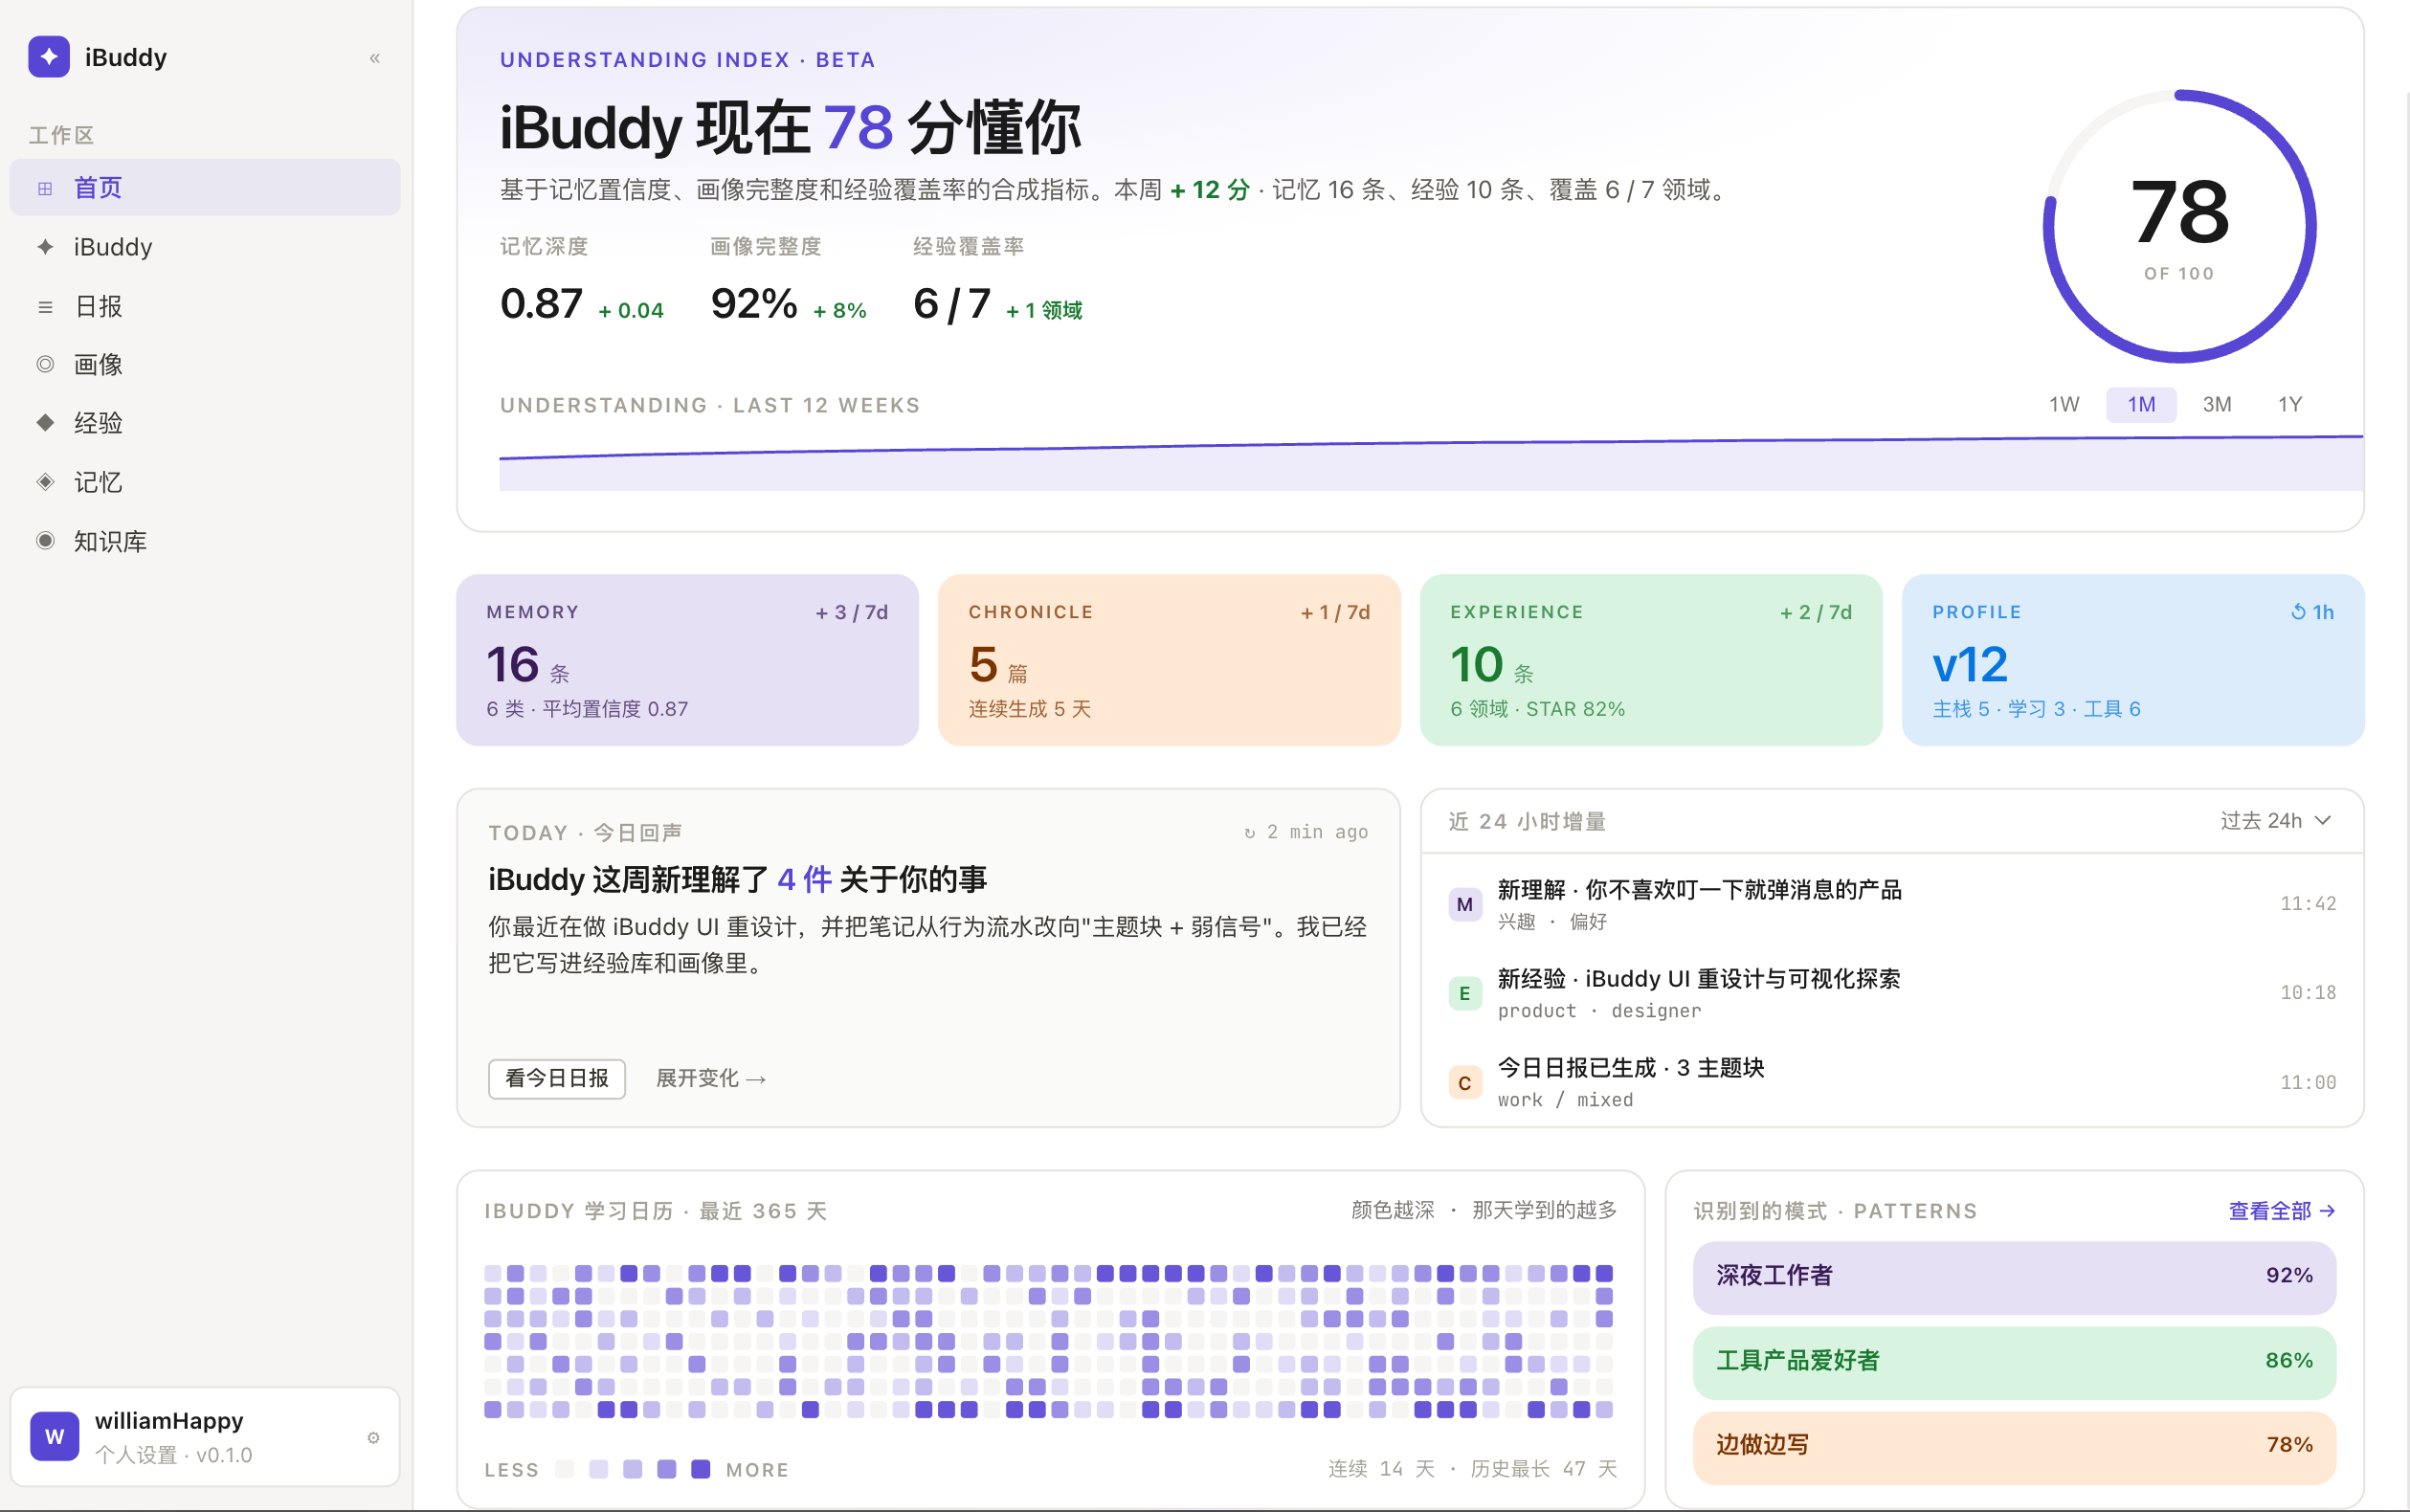Click the '+ 2 / 7d' label in Experience card
This screenshot has width=2410, height=1512.
[1816, 612]
